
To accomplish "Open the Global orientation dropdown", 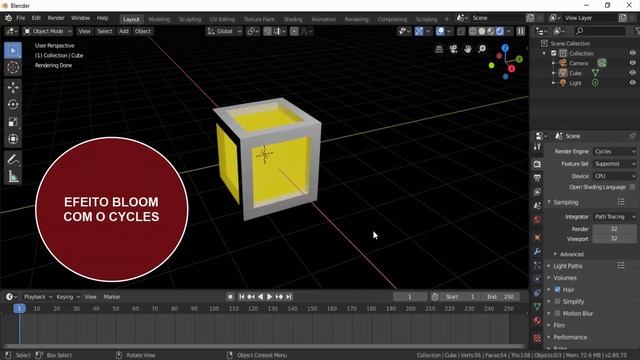I will (224, 31).
